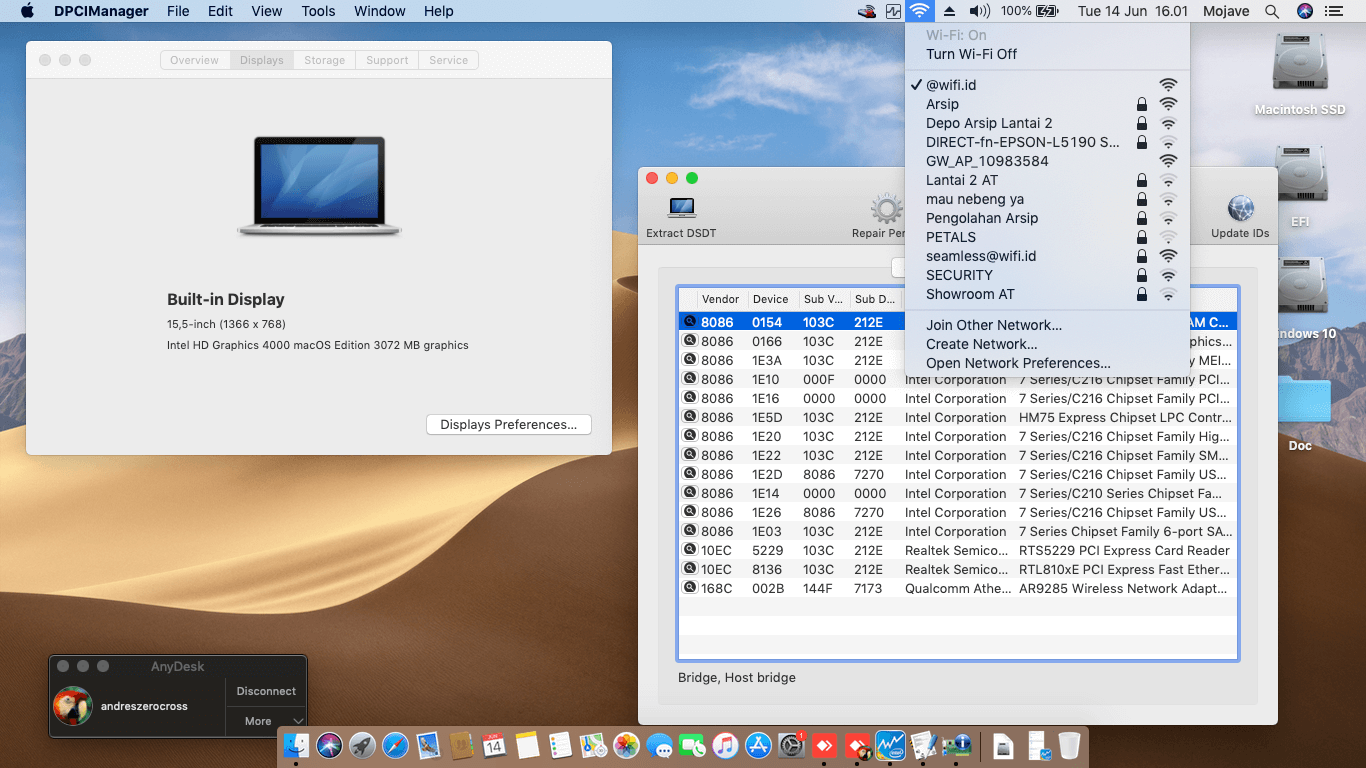Select the AR9285 Wireless Network Adapter row
The height and width of the screenshot is (768, 1366).
point(957,588)
